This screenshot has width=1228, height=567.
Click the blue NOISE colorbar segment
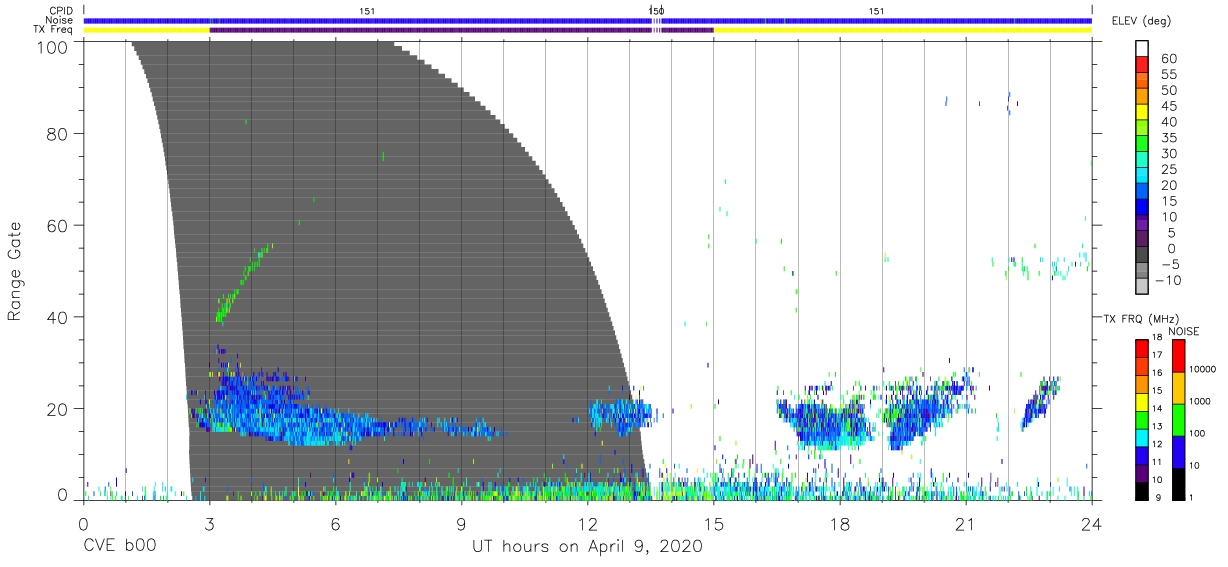(1180, 451)
